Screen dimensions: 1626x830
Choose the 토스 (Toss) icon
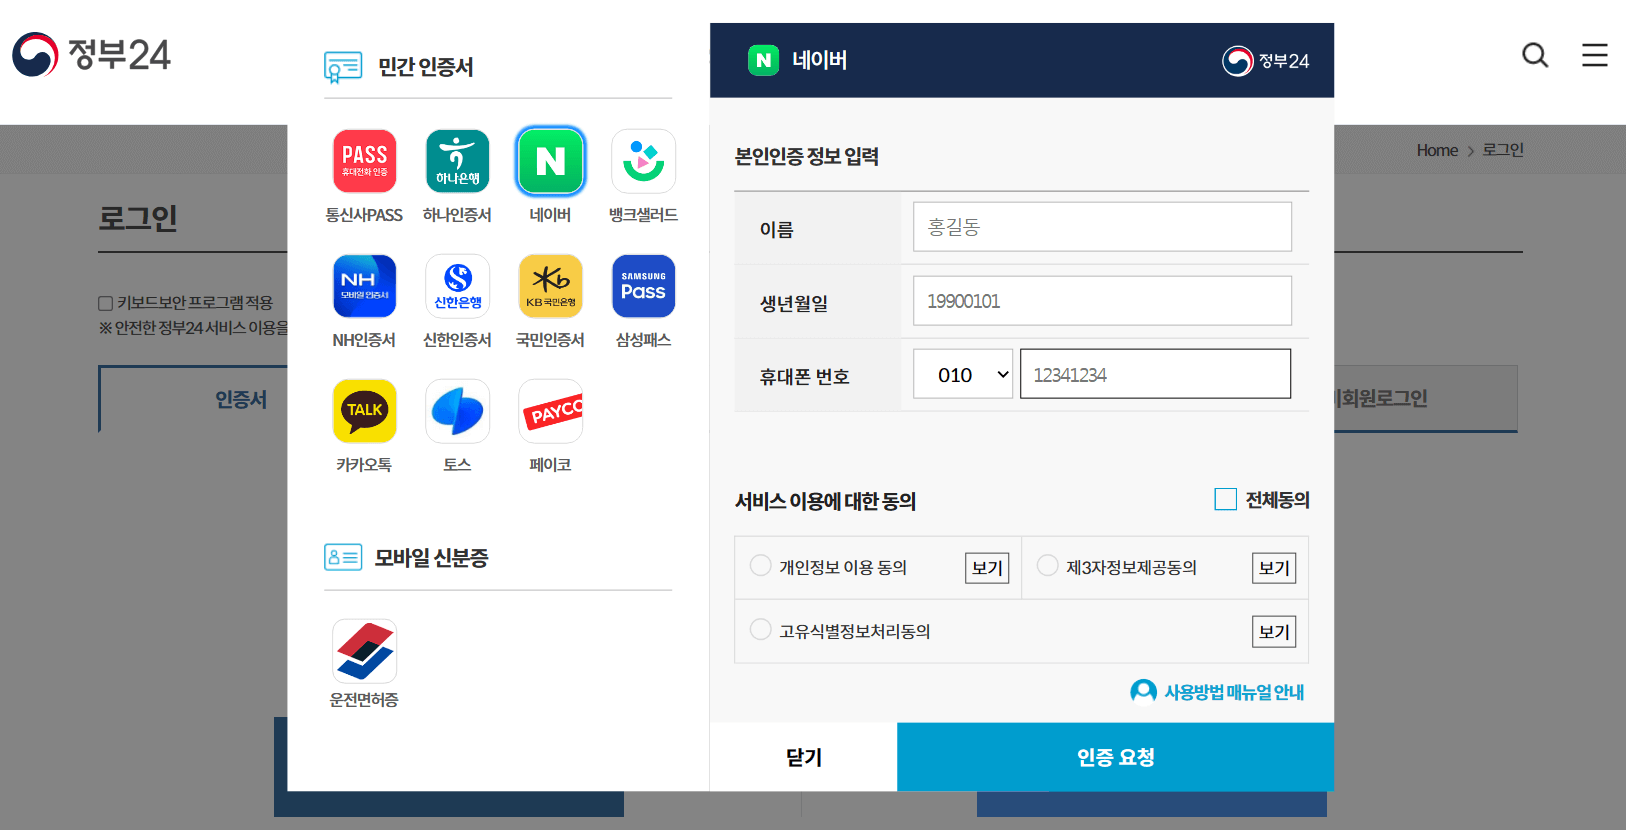(457, 411)
